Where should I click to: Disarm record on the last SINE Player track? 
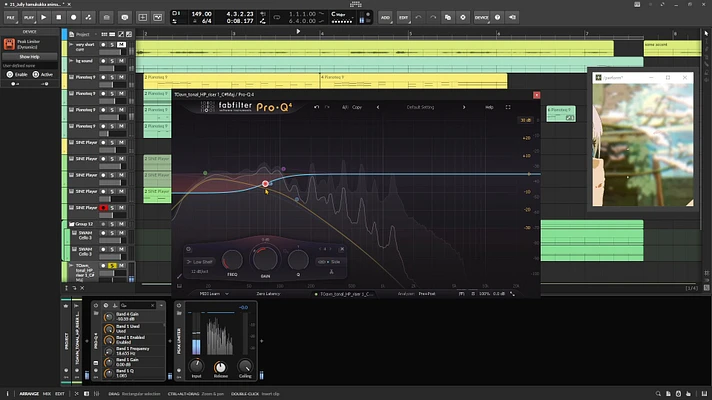(x=104, y=208)
